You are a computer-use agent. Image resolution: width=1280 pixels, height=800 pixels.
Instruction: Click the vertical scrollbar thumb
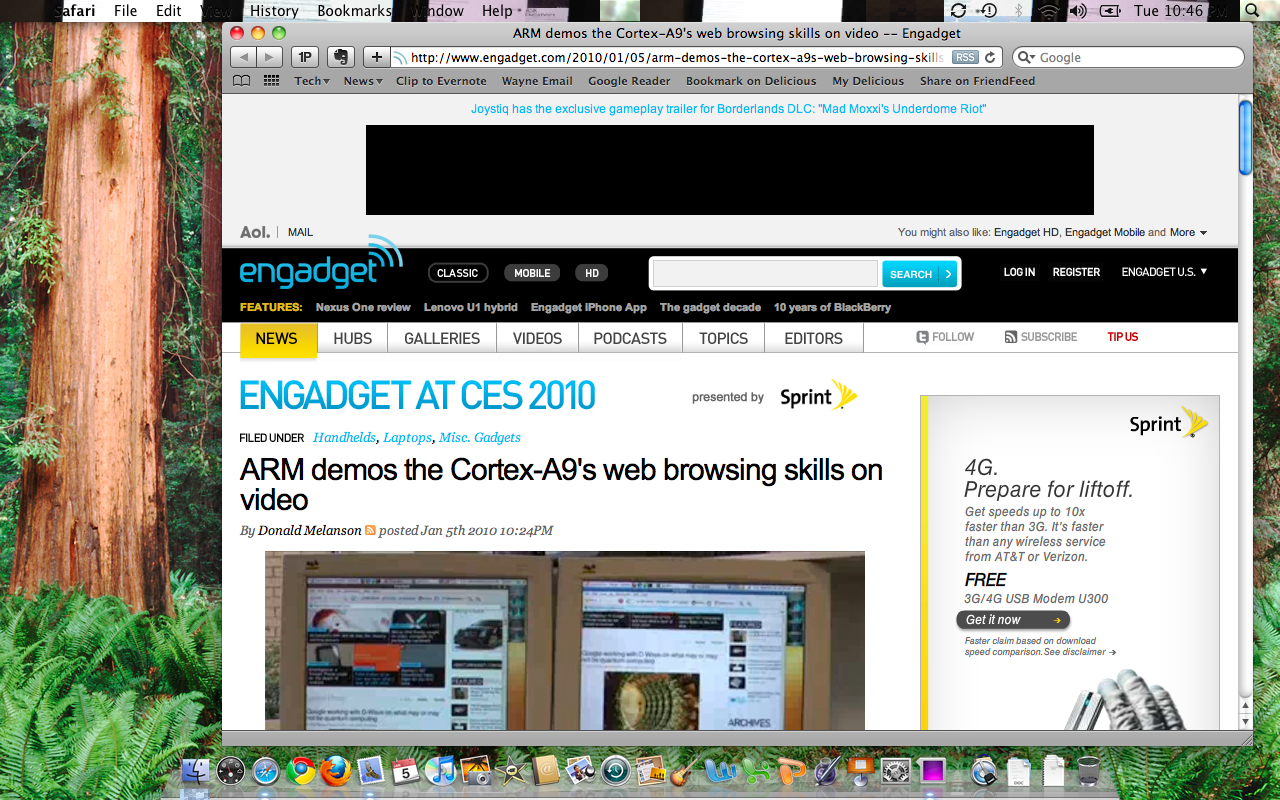coord(1245,137)
